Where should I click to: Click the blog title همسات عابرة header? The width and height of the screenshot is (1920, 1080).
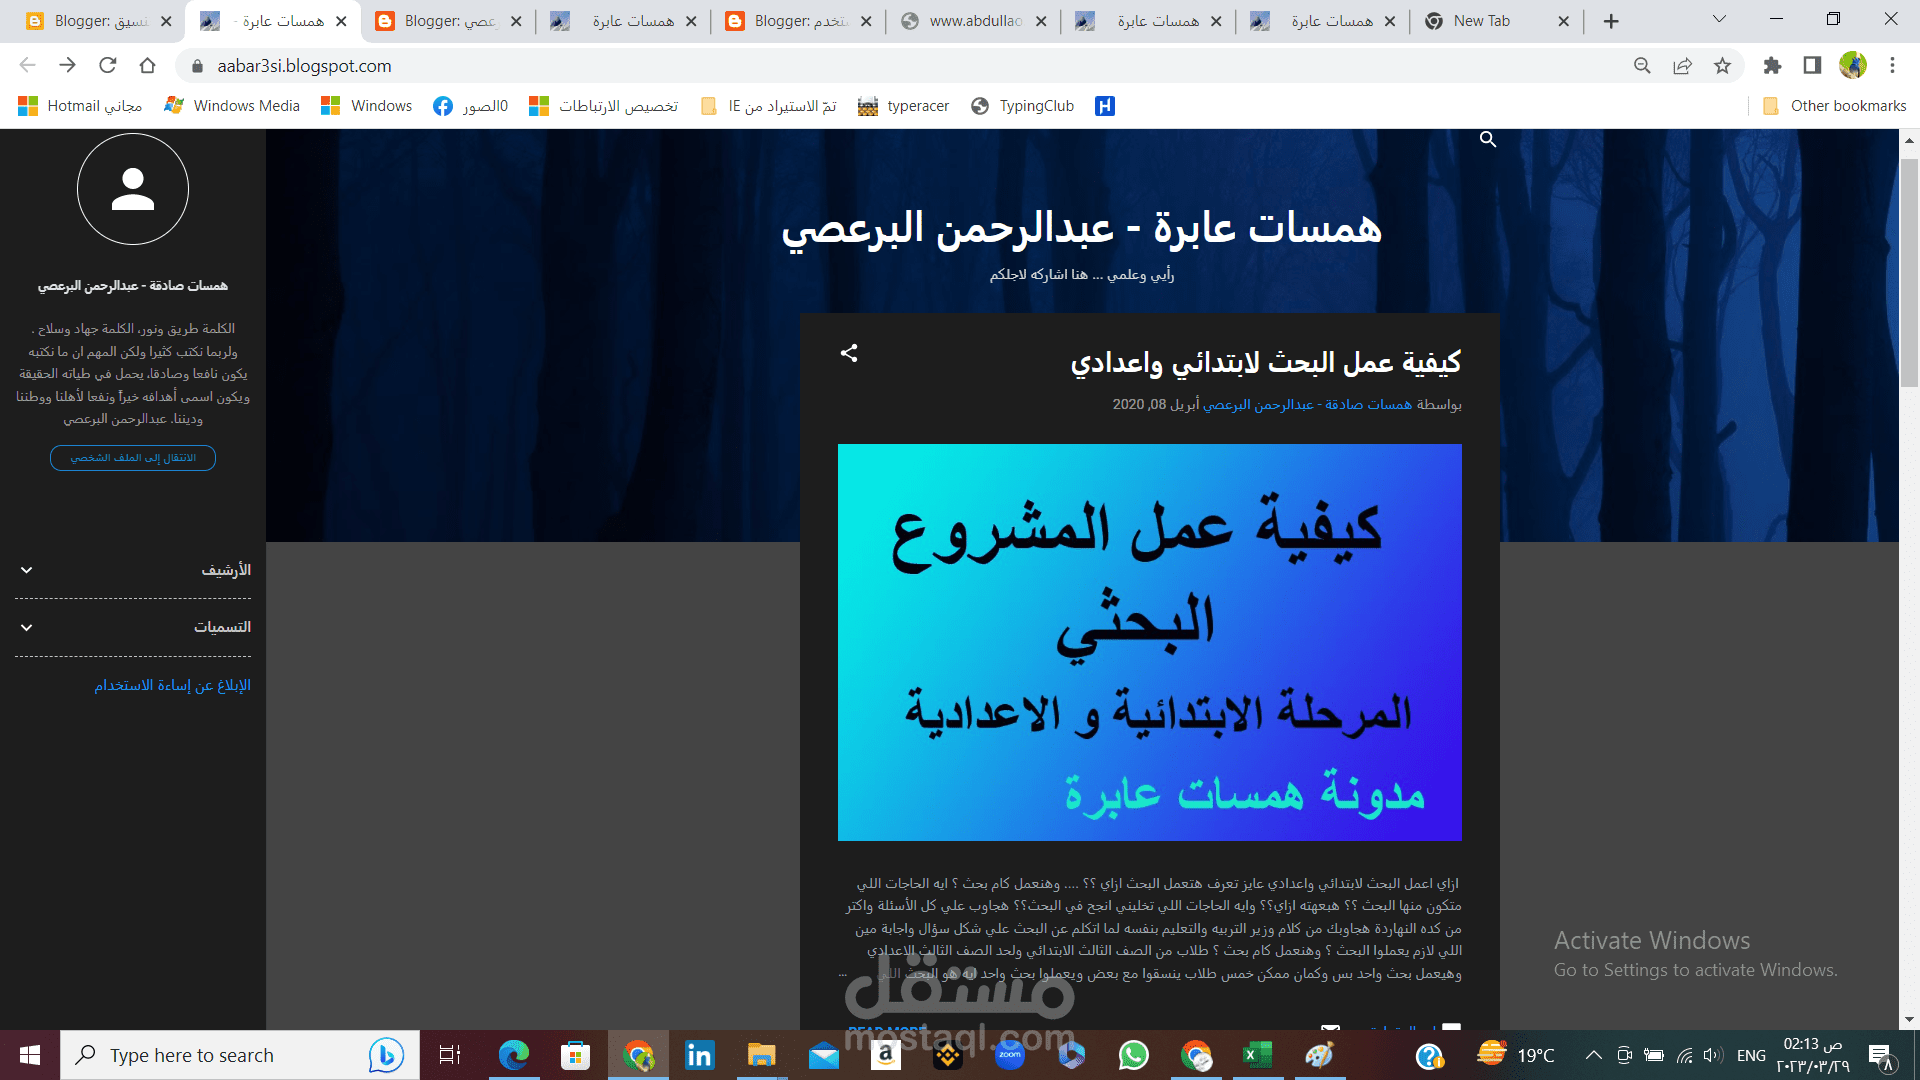coord(1081,229)
